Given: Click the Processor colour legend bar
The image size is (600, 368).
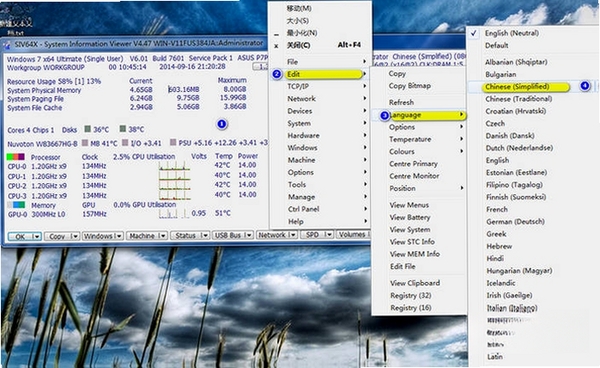Looking at the screenshot, I should 15,157.
